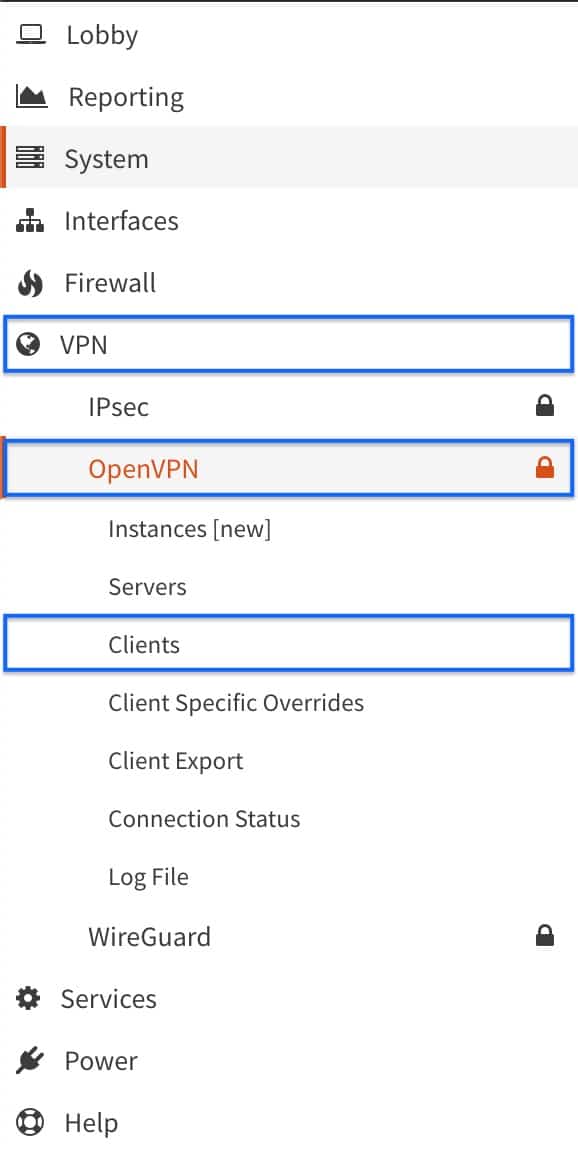Open the Clients page under OpenVPN

289,644
